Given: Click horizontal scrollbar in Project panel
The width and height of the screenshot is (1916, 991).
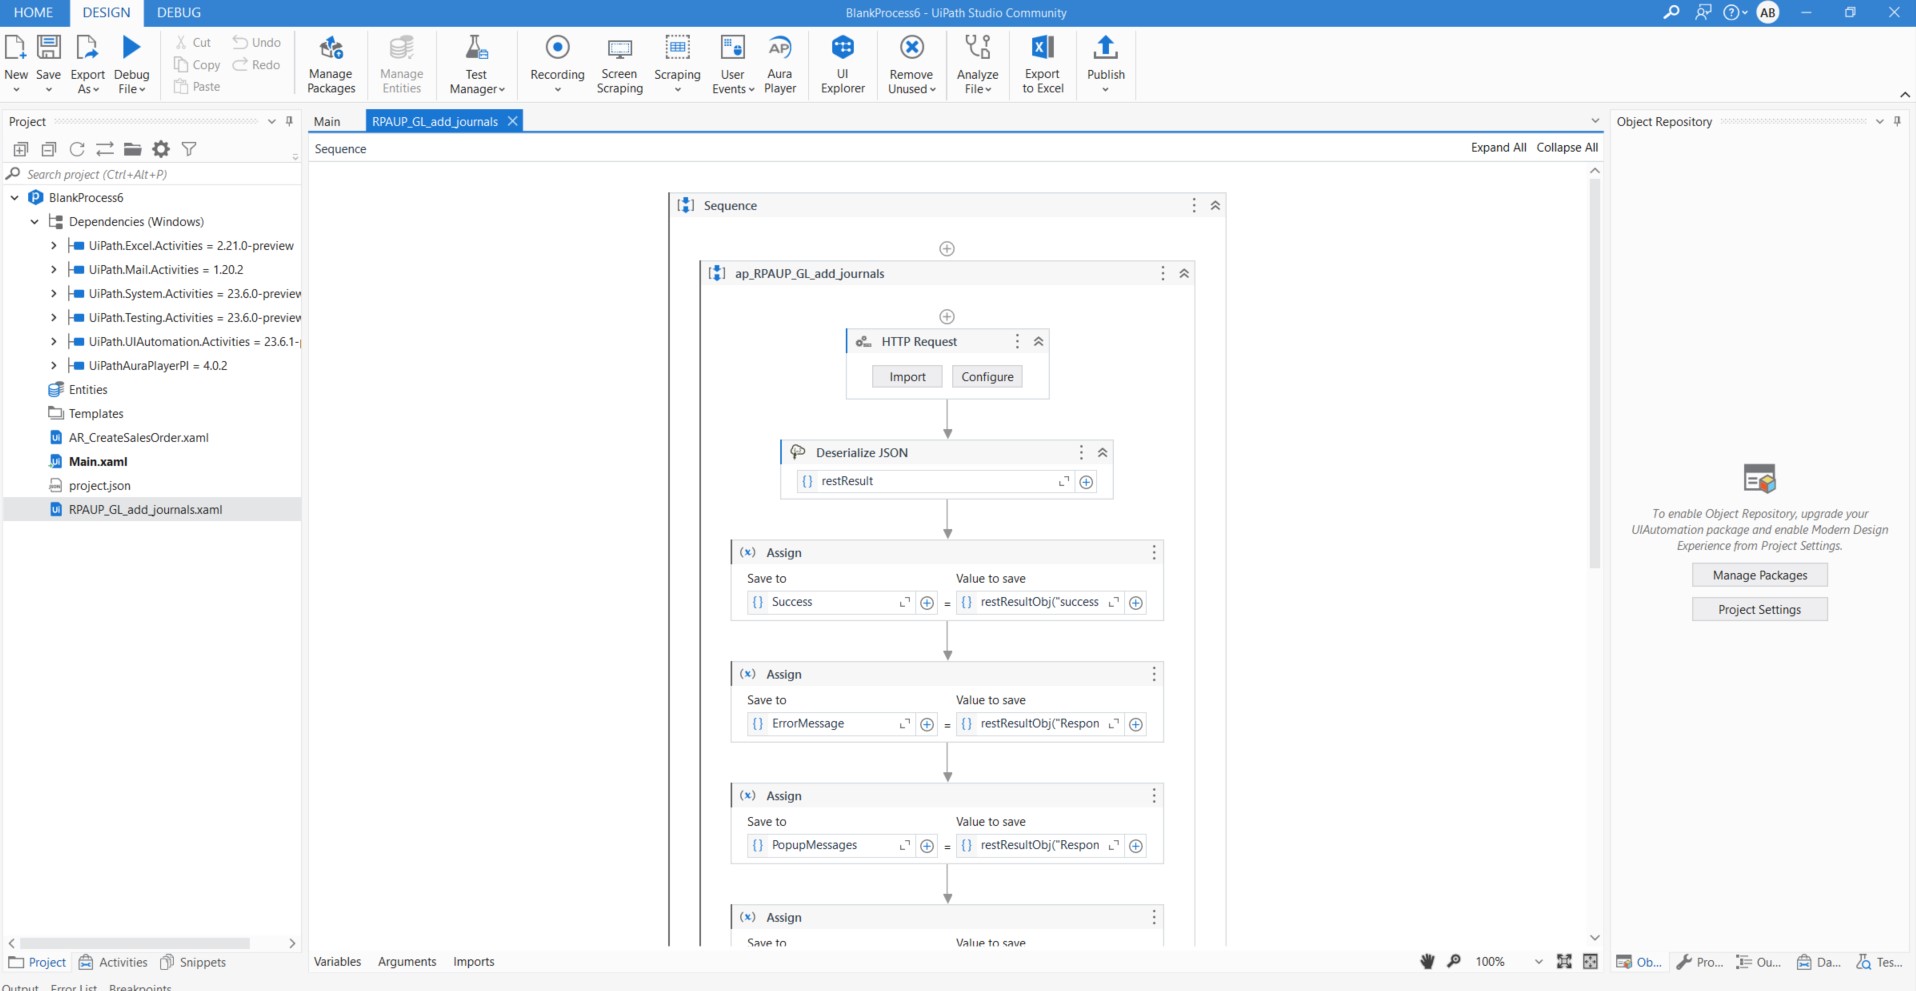Looking at the screenshot, I should click(x=134, y=943).
